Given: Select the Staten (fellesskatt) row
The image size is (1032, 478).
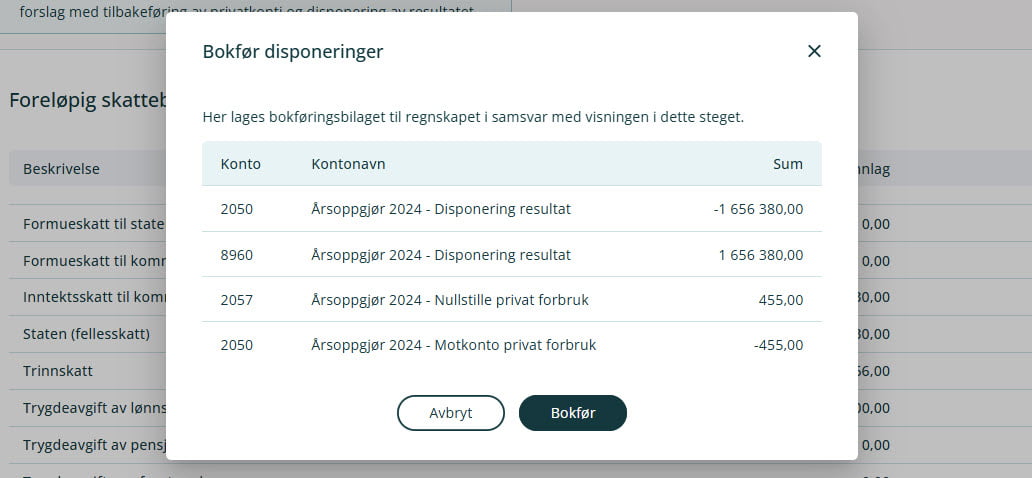Looking at the screenshot, I should (86, 334).
